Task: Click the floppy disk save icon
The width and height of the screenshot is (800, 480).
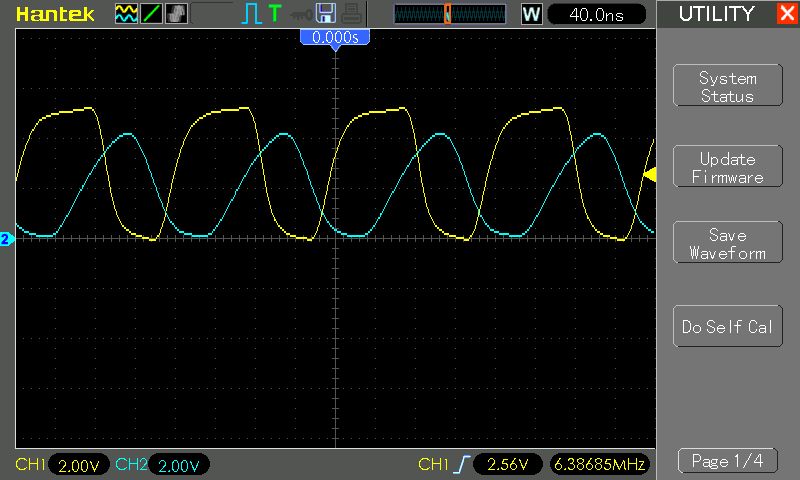Action: pyautogui.click(x=326, y=13)
